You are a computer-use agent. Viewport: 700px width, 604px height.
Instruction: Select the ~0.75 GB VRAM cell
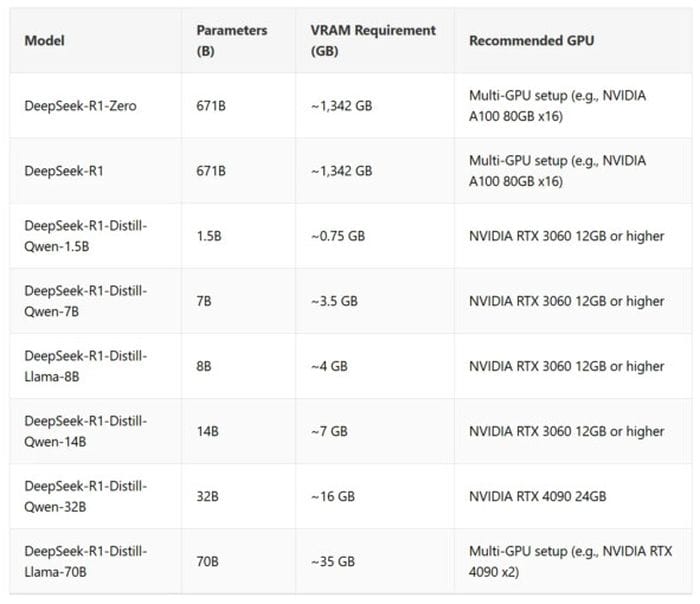pos(338,236)
